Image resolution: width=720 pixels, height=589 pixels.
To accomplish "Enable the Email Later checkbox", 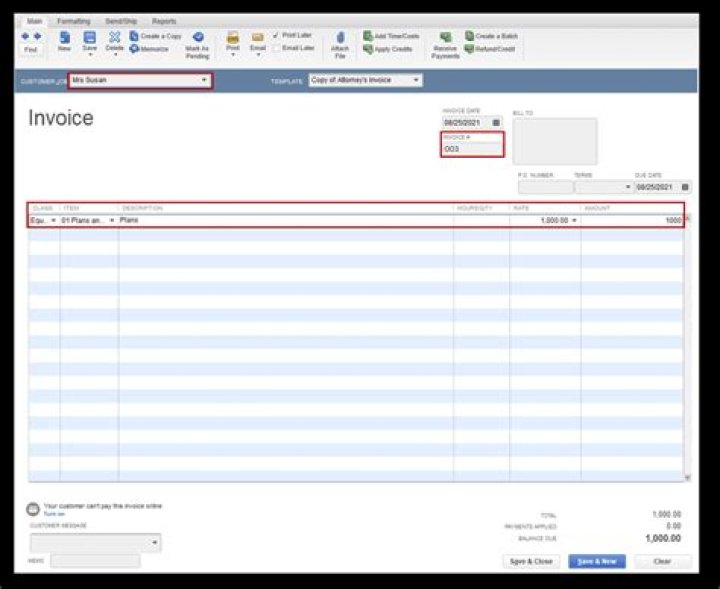I will 276,47.
